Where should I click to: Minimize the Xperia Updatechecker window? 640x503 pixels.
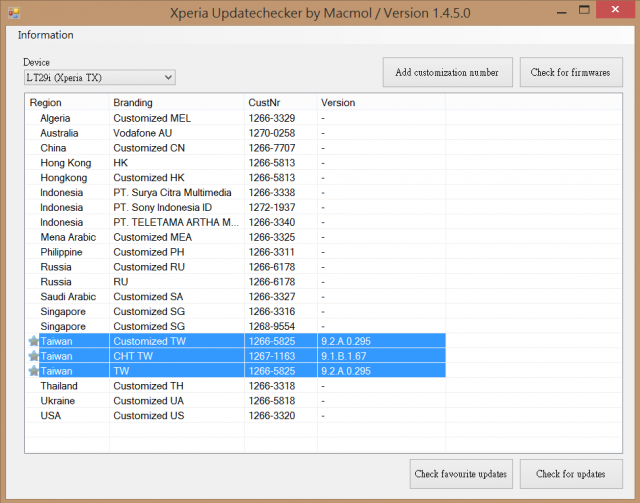click(x=562, y=11)
